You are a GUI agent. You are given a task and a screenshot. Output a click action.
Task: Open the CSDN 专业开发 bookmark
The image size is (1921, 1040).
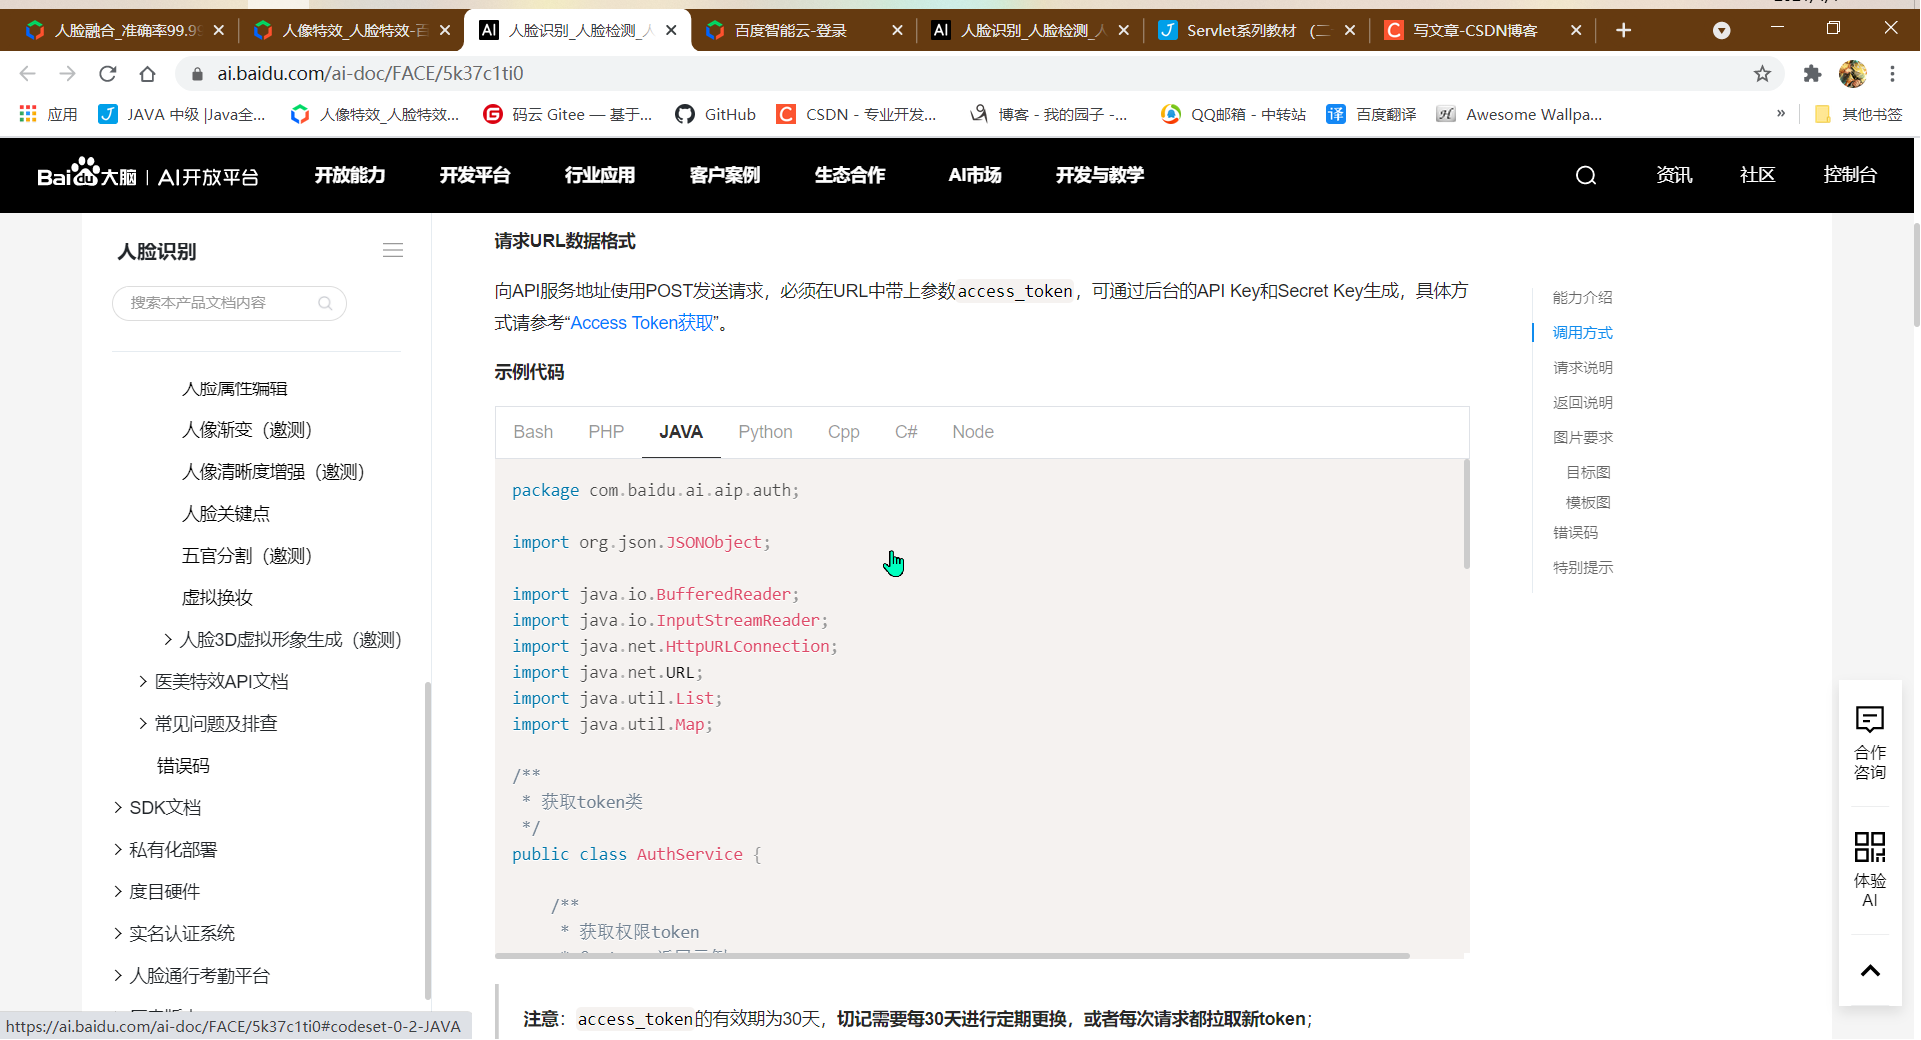[857, 114]
